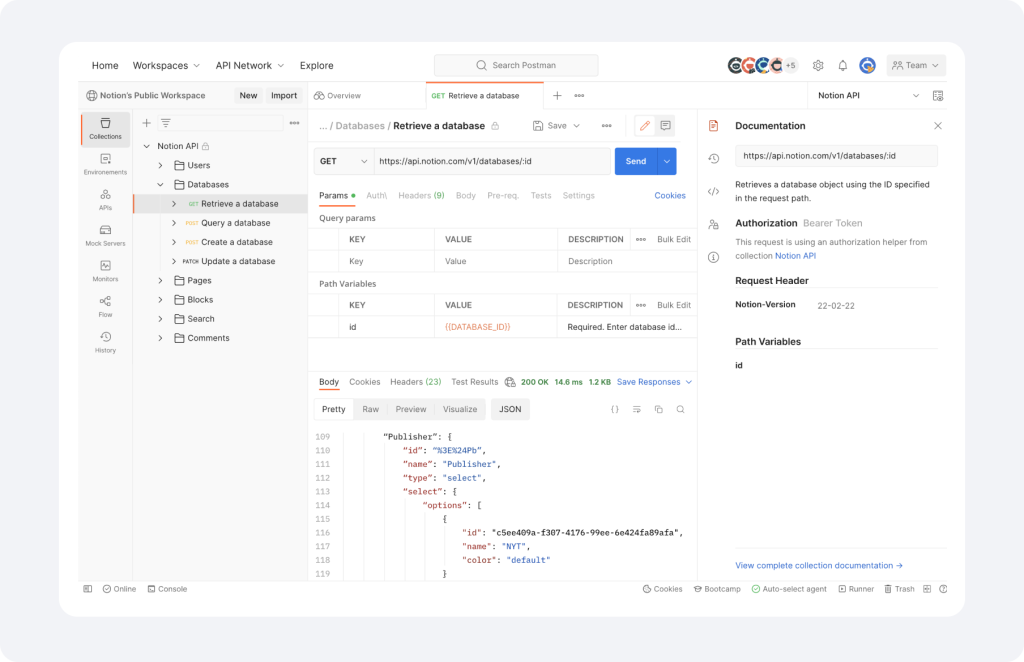Click the Notion API link in Authorization
The image size is (1024, 662).
(x=795, y=256)
